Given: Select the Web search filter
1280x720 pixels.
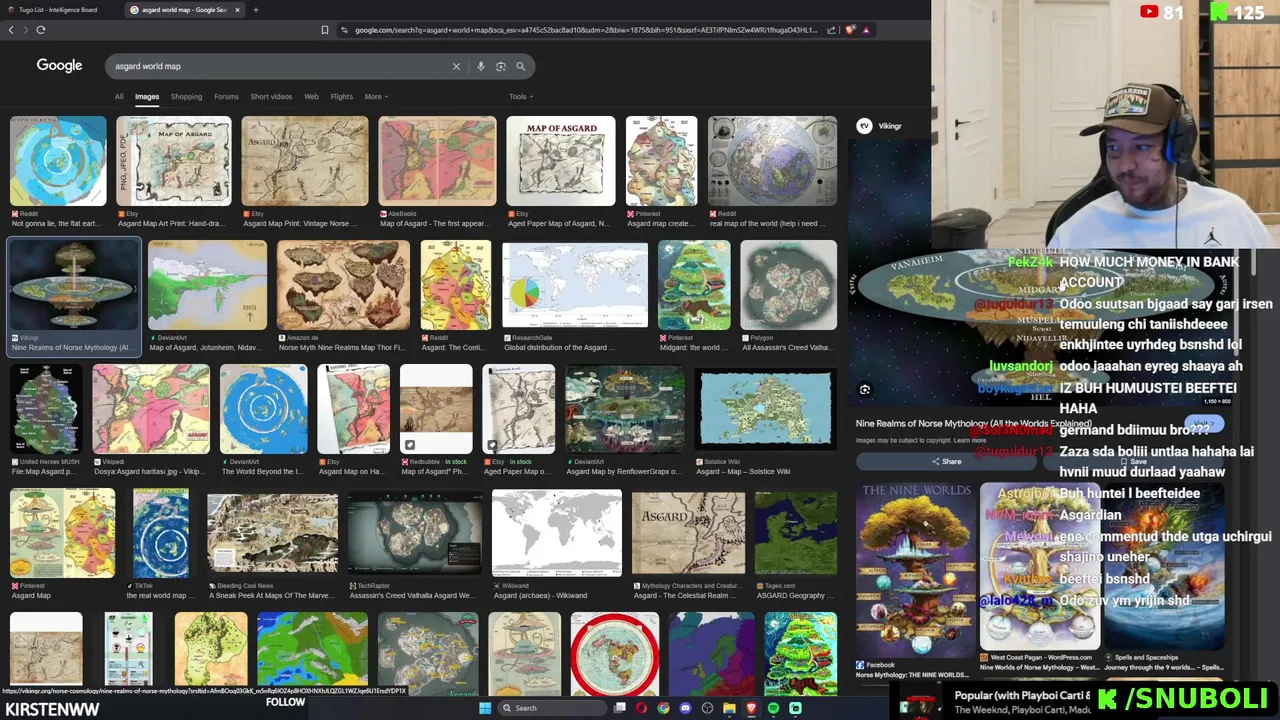Looking at the screenshot, I should pyautogui.click(x=311, y=97).
